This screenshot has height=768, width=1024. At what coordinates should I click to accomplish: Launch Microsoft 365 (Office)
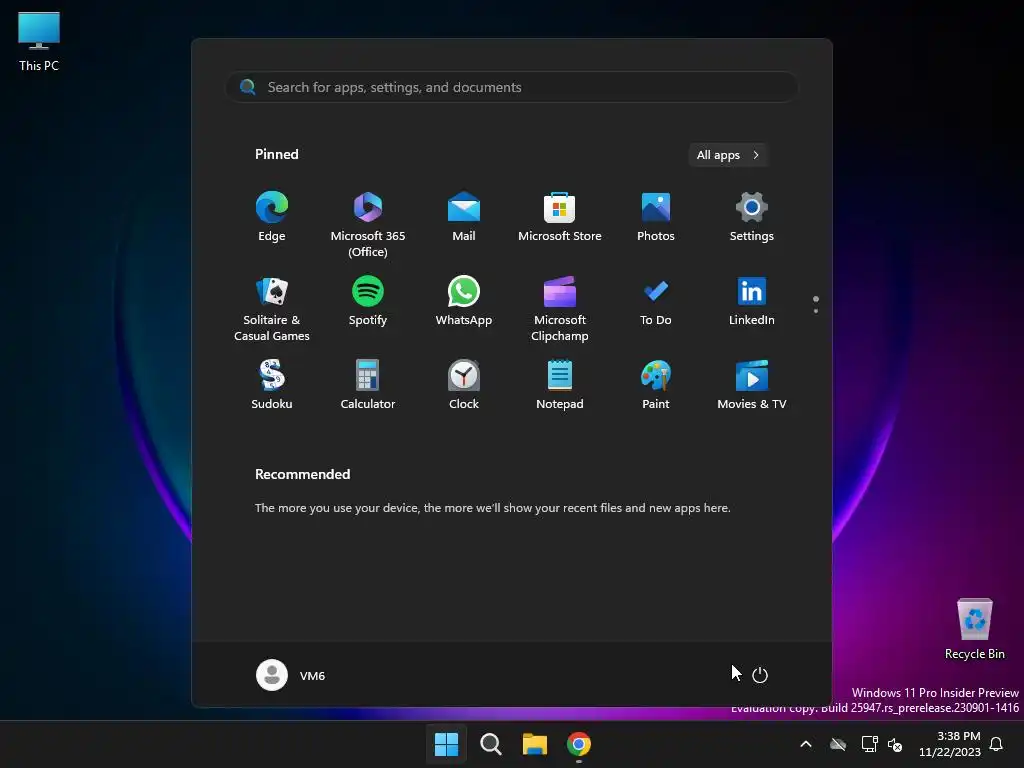368,224
